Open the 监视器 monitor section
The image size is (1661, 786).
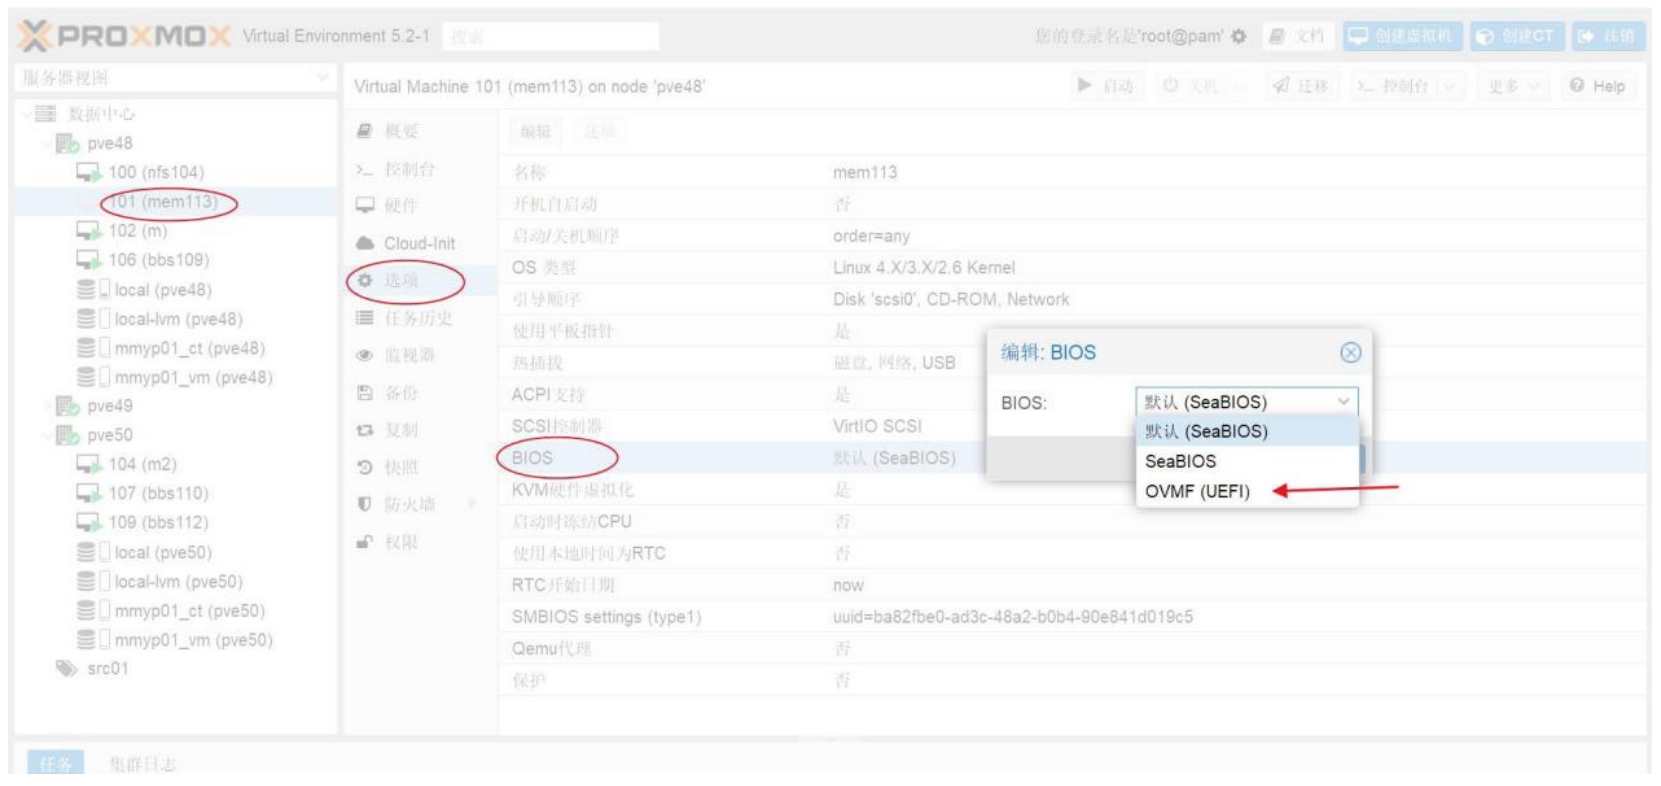pos(421,355)
